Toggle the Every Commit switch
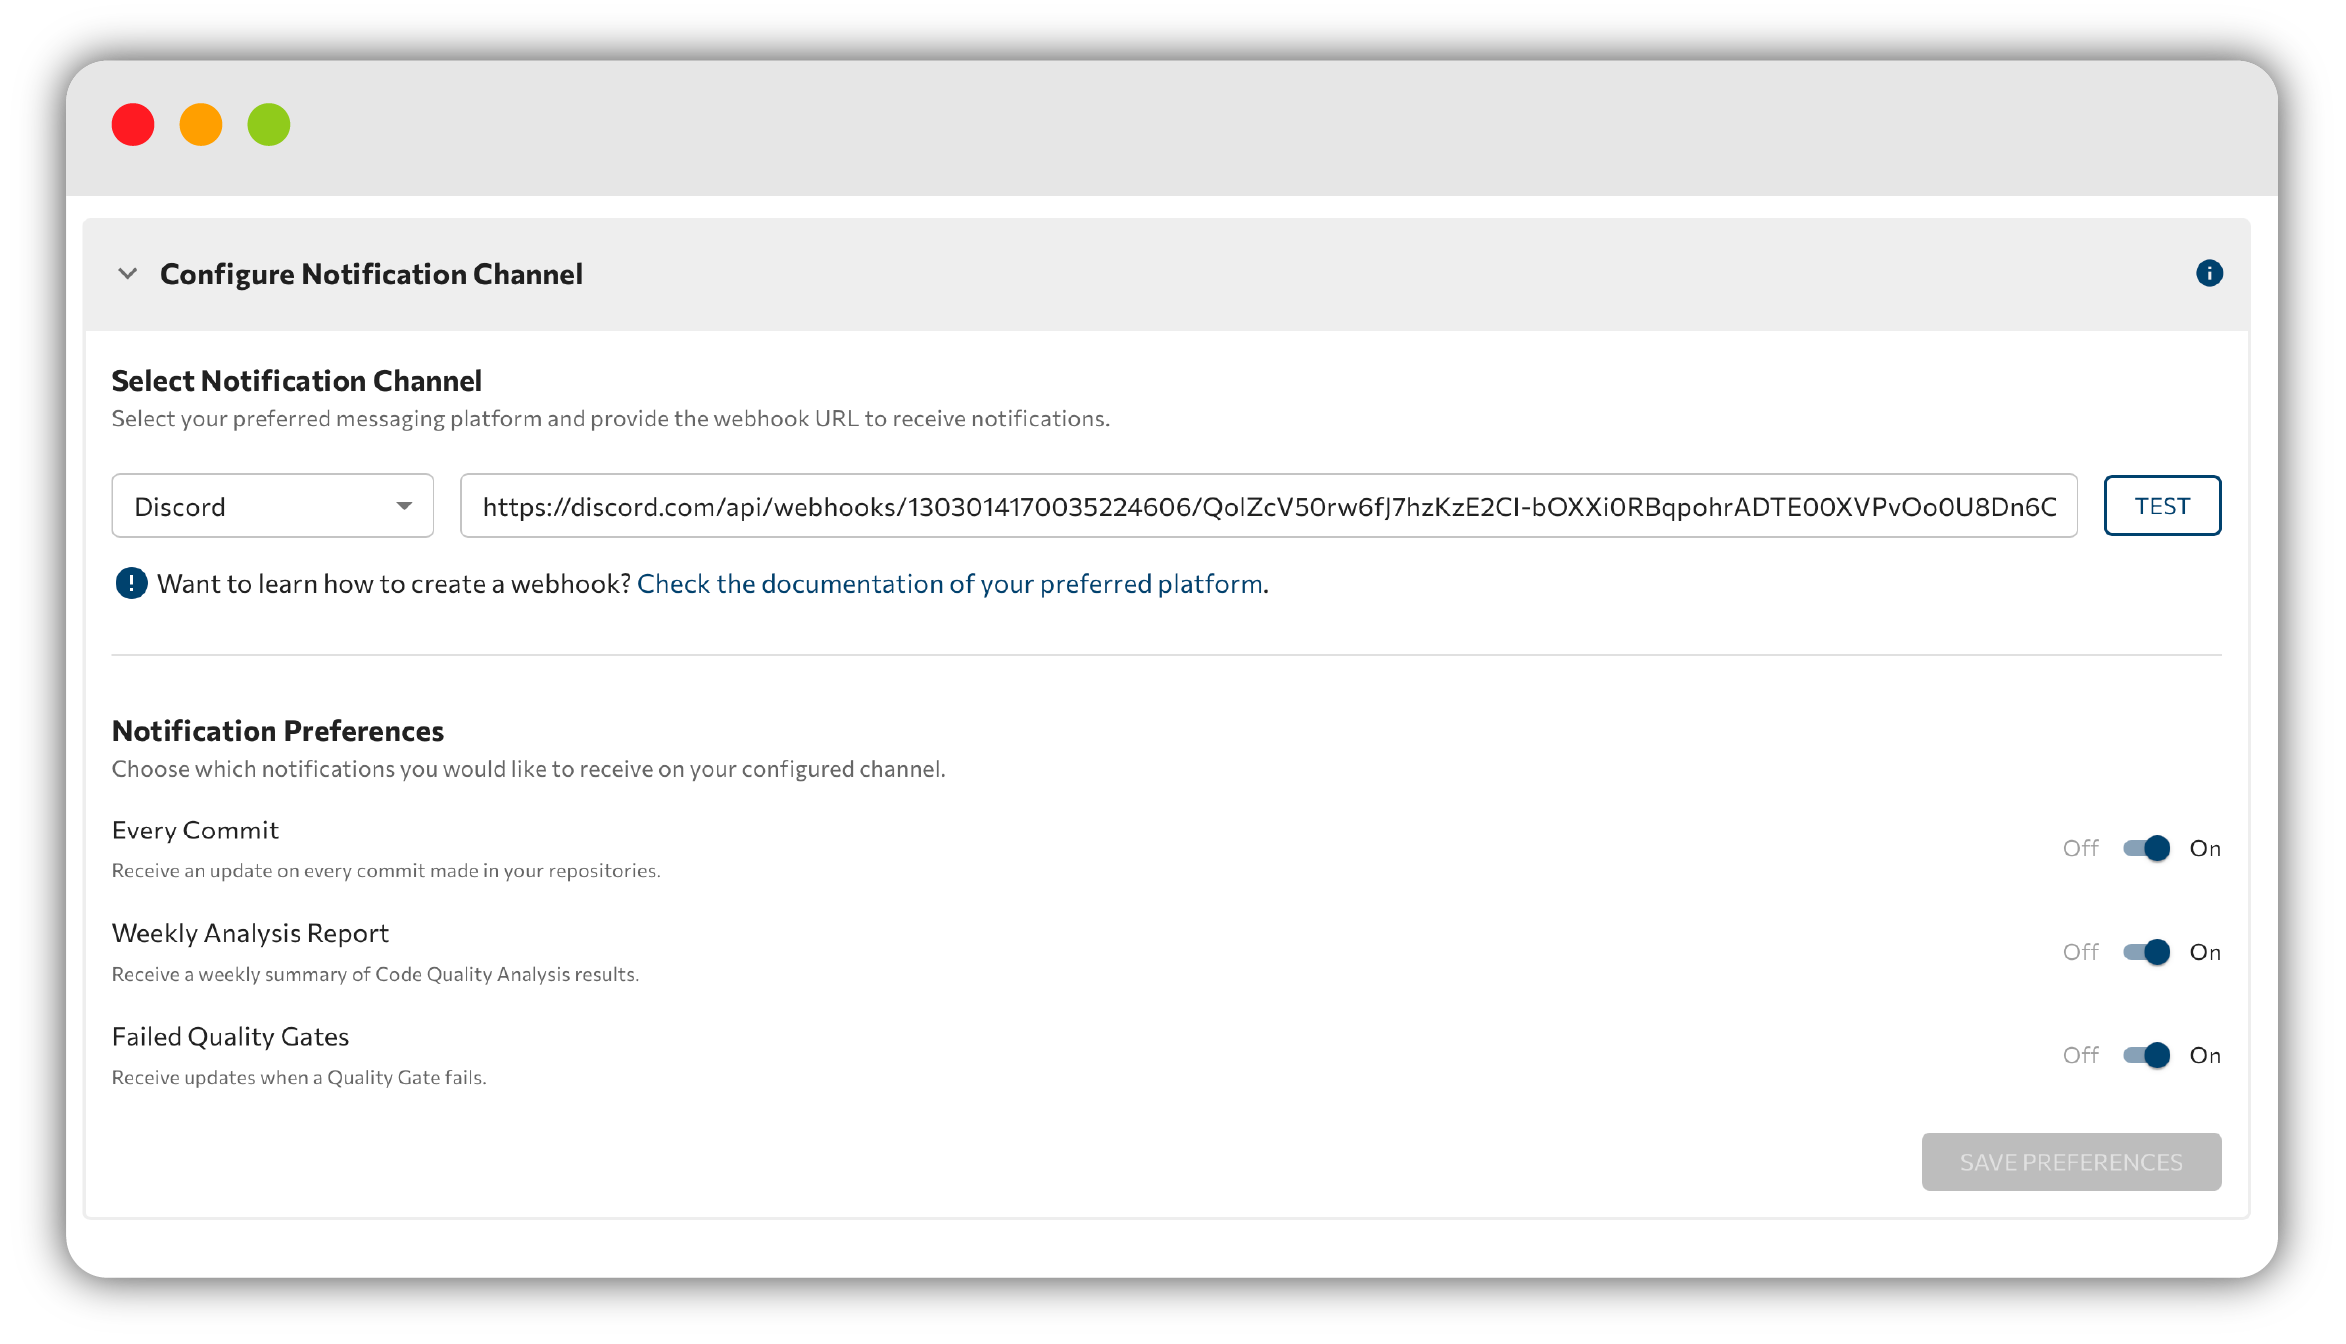The image size is (2346, 1344). pos(2146,848)
